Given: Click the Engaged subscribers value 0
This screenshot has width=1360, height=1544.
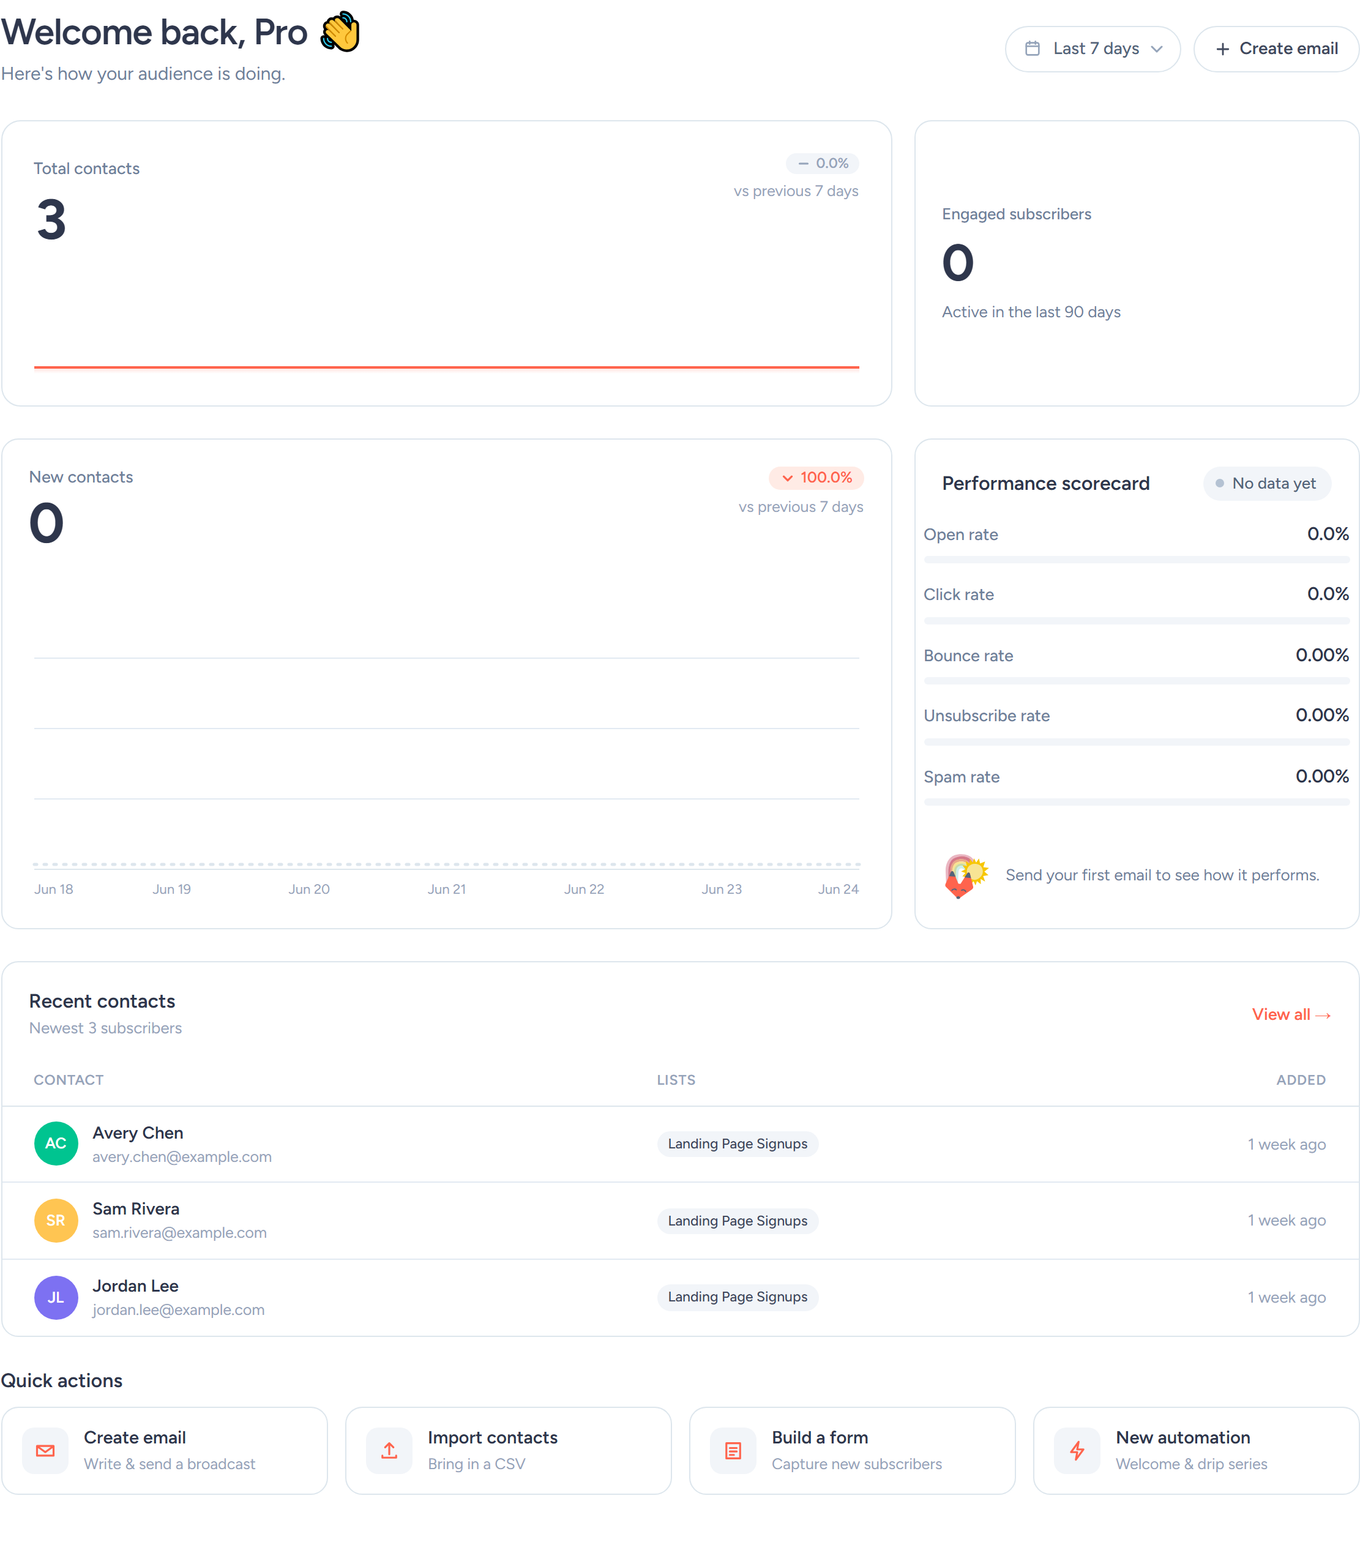Looking at the screenshot, I should 958,263.
